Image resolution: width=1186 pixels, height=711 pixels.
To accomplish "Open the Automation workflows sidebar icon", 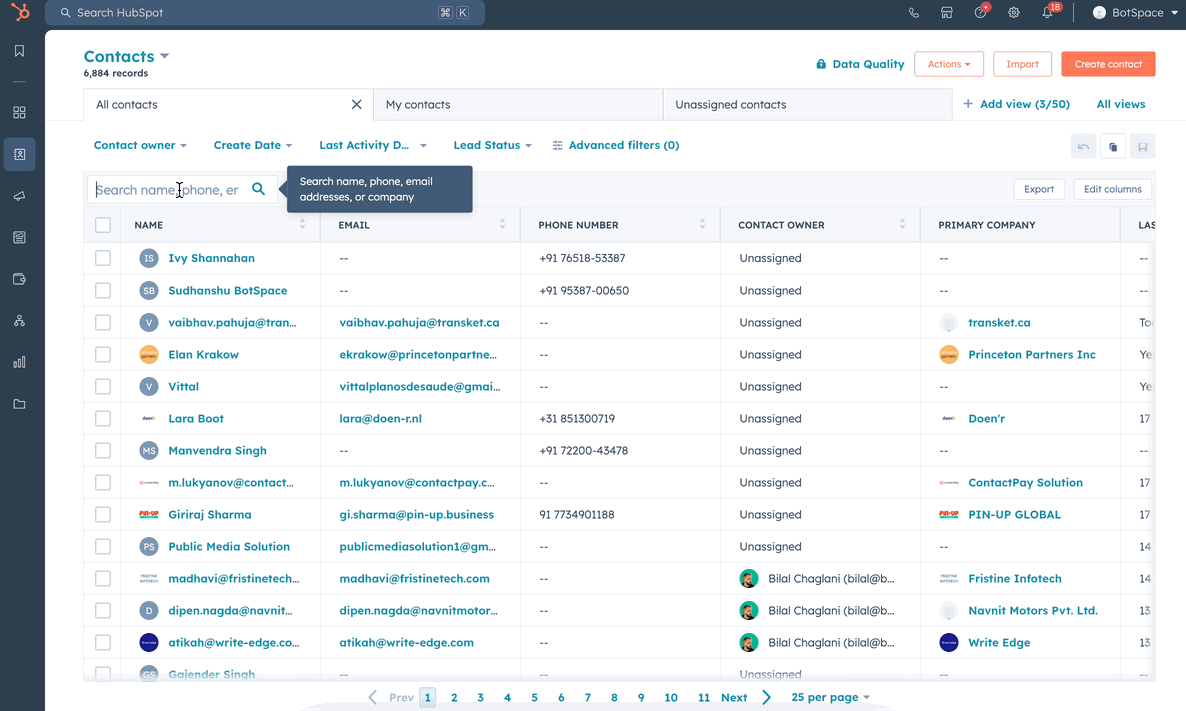I will 20,321.
